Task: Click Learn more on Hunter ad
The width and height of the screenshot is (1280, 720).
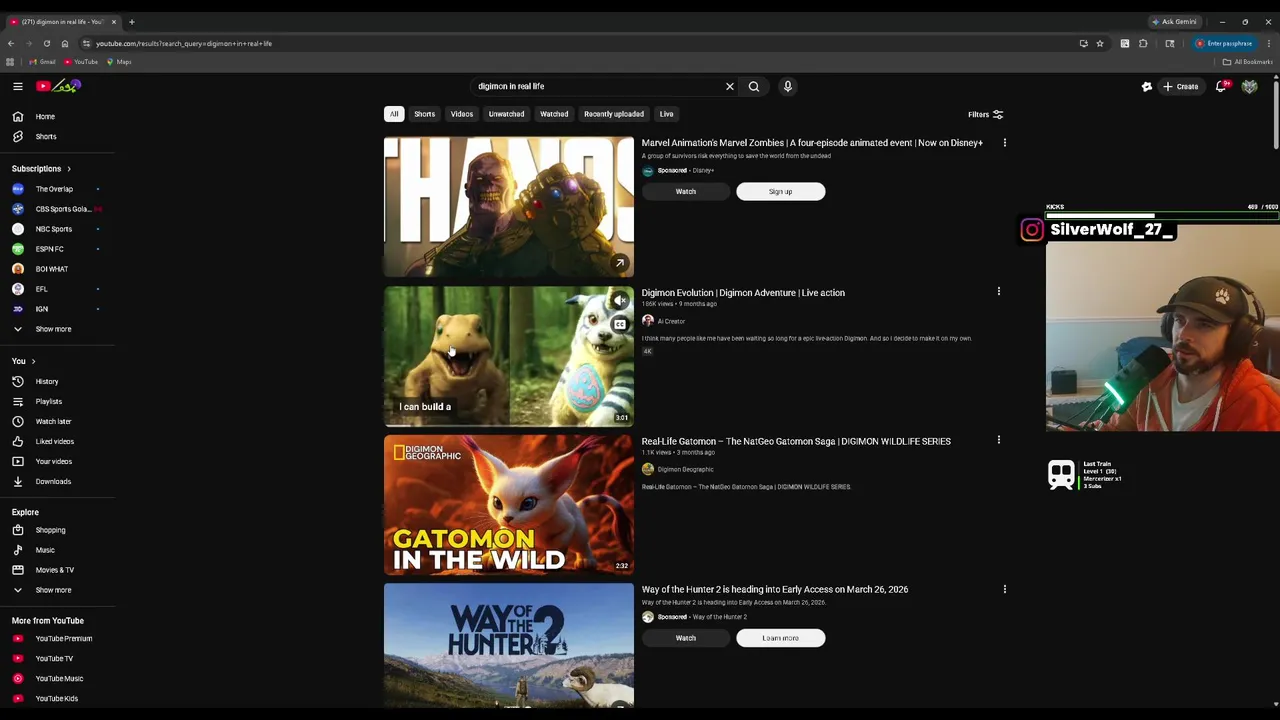Action: click(781, 638)
